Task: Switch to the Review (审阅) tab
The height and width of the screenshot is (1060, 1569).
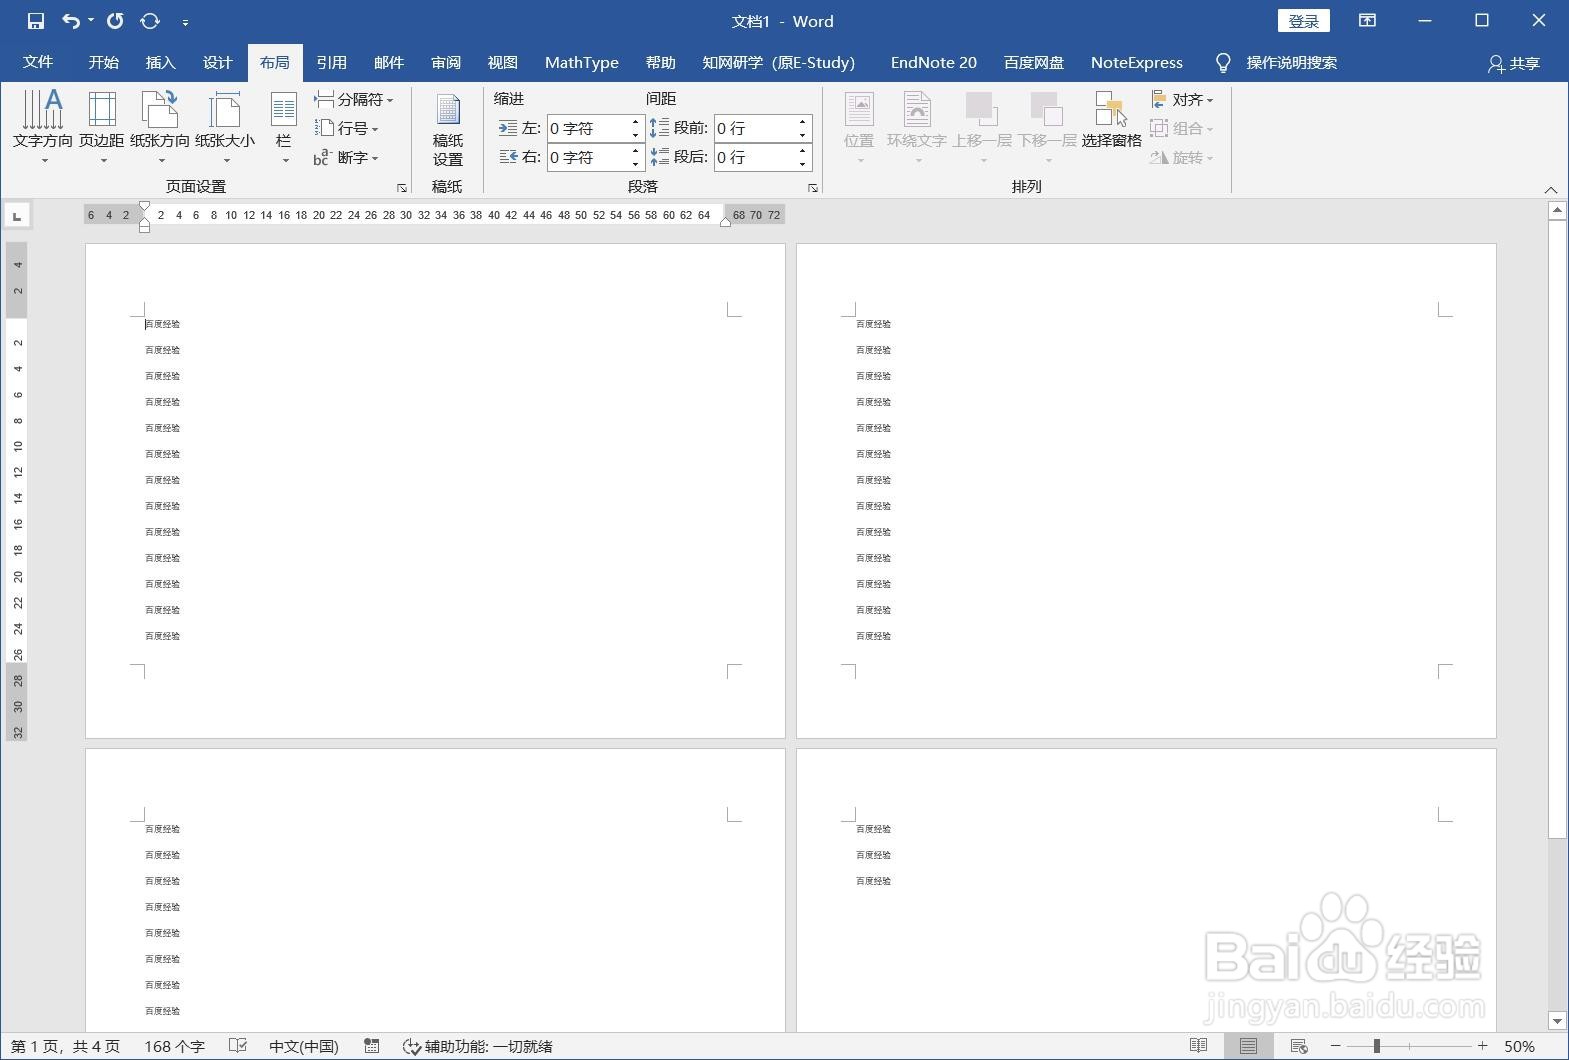Action: click(446, 62)
